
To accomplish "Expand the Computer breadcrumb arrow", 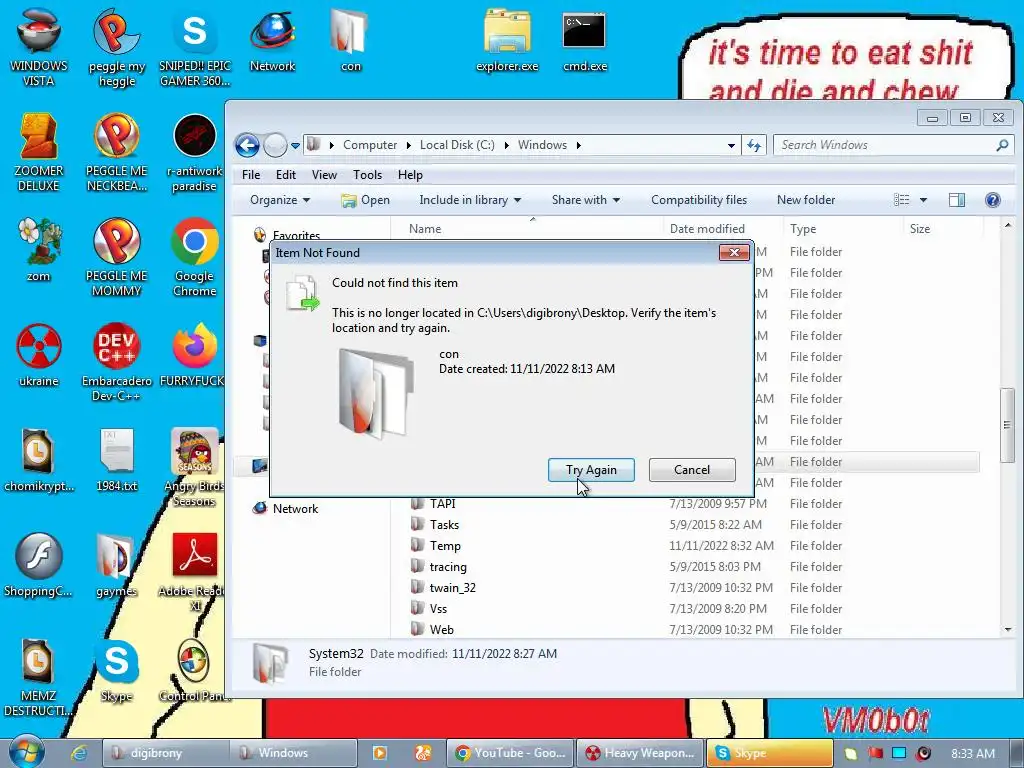I will 409,145.
